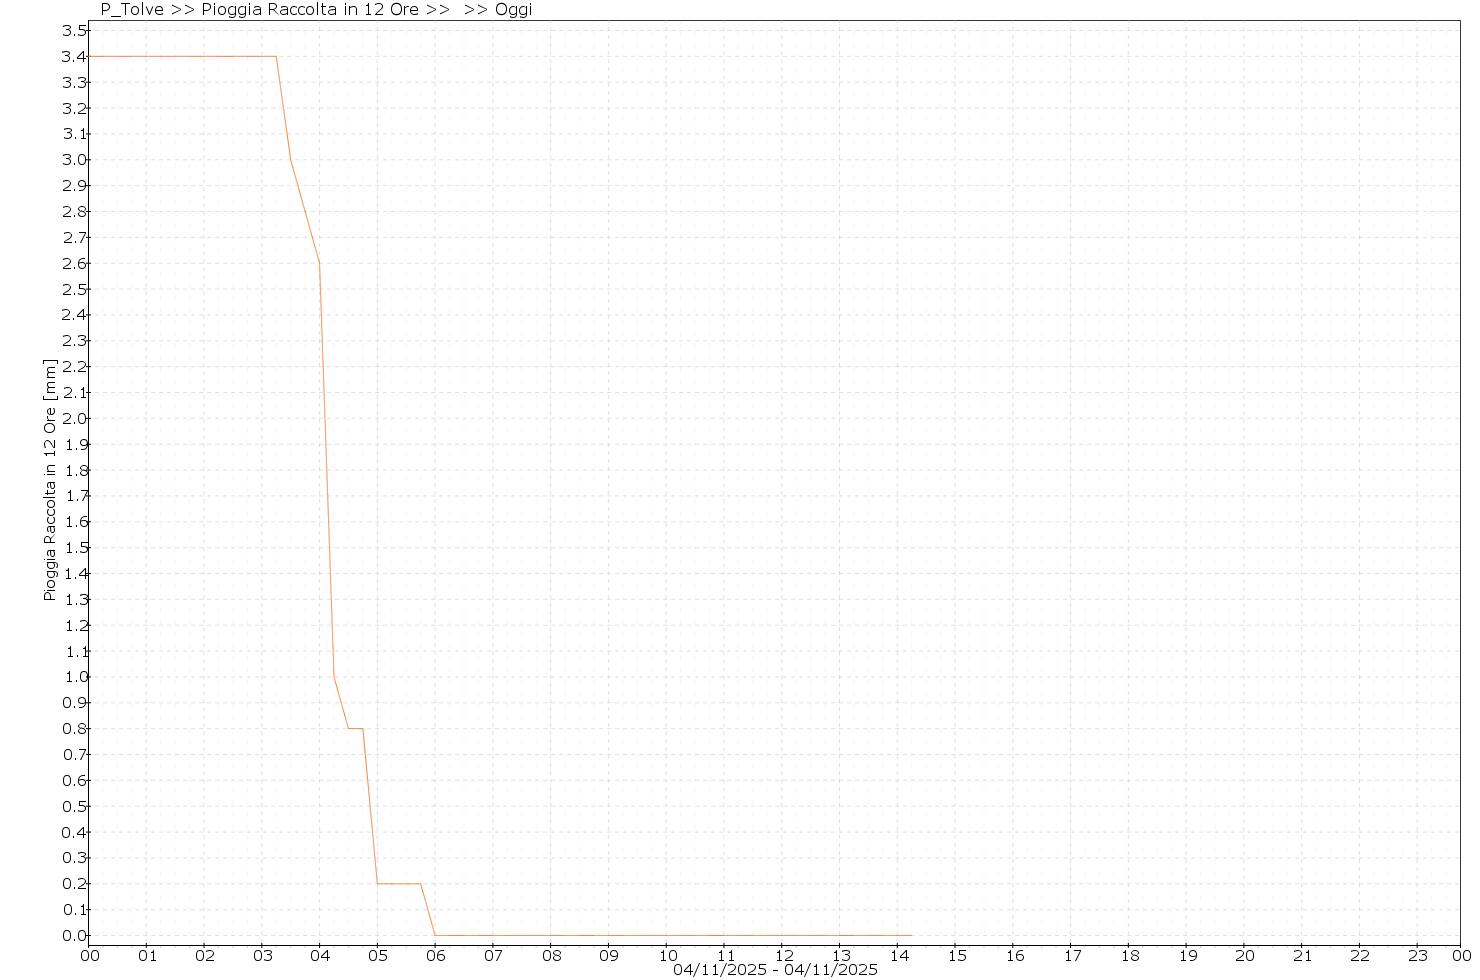Image resolution: width=1480 pixels, height=980 pixels.
Task: Click the end of the zero line after 14
Action: pyautogui.click(x=911, y=936)
